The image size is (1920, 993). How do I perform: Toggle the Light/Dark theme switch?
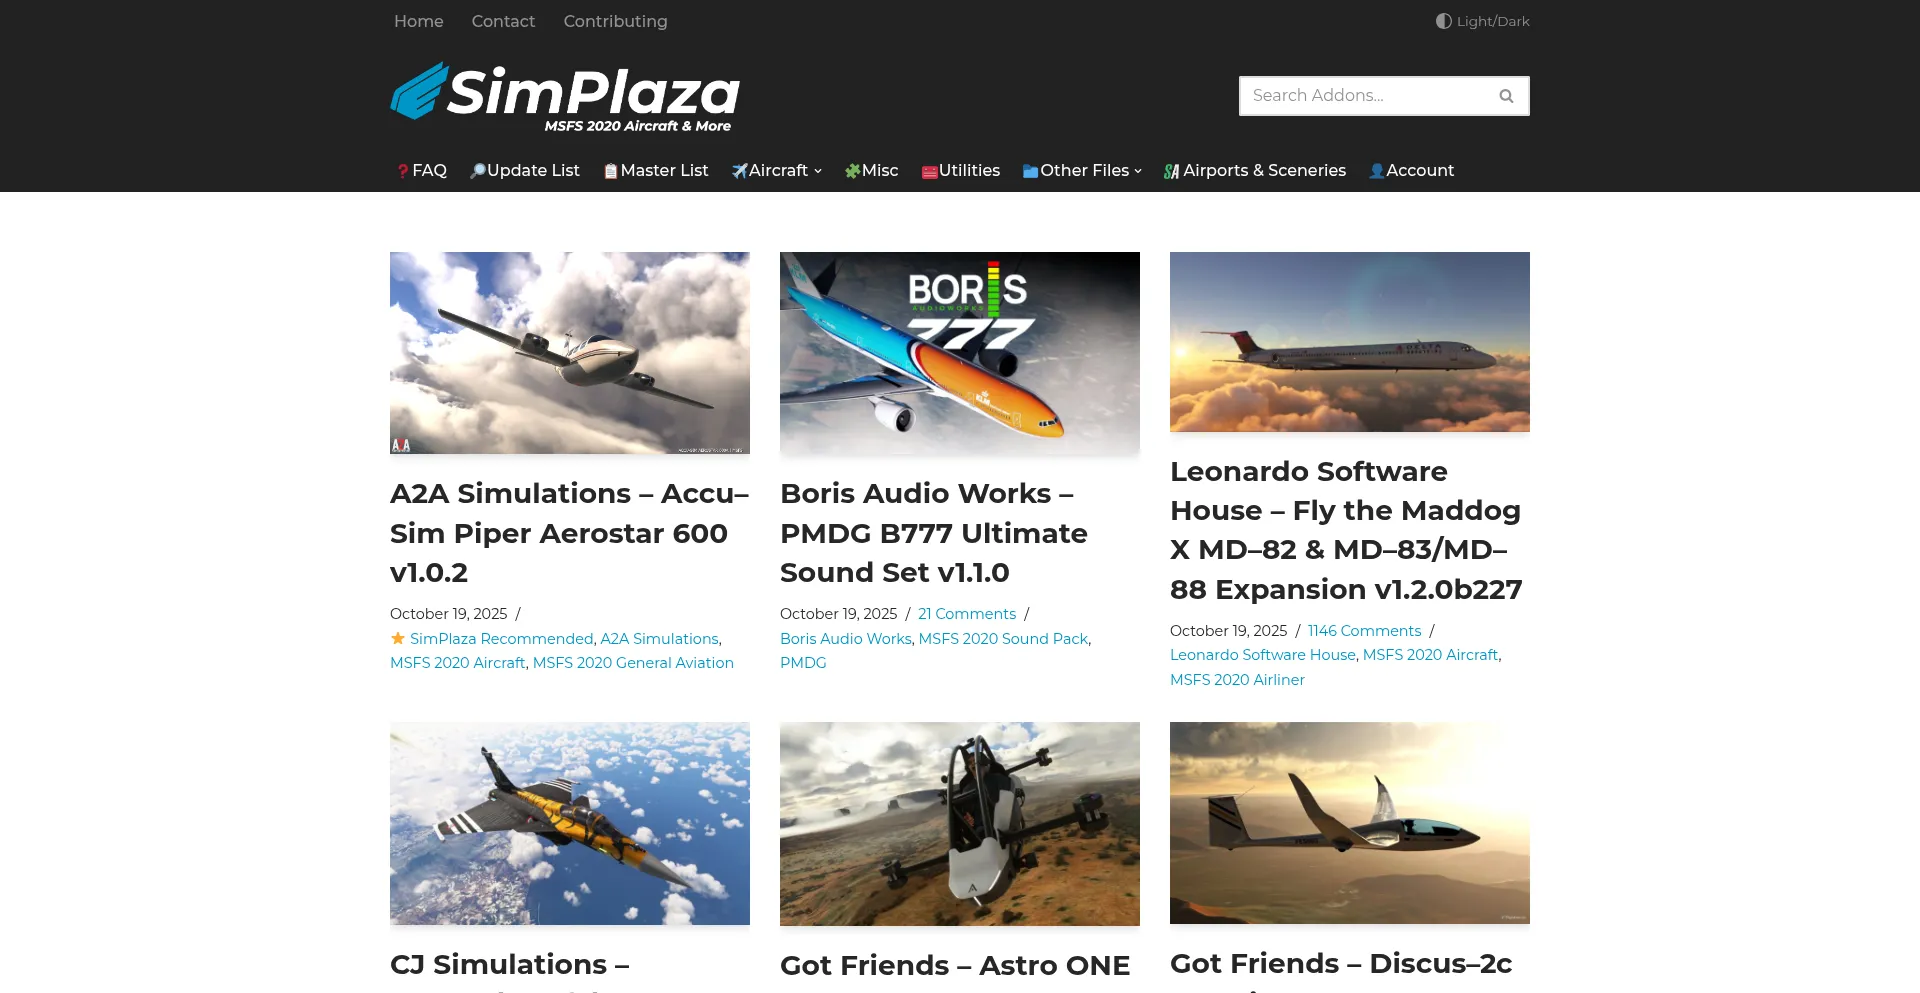click(x=1482, y=21)
